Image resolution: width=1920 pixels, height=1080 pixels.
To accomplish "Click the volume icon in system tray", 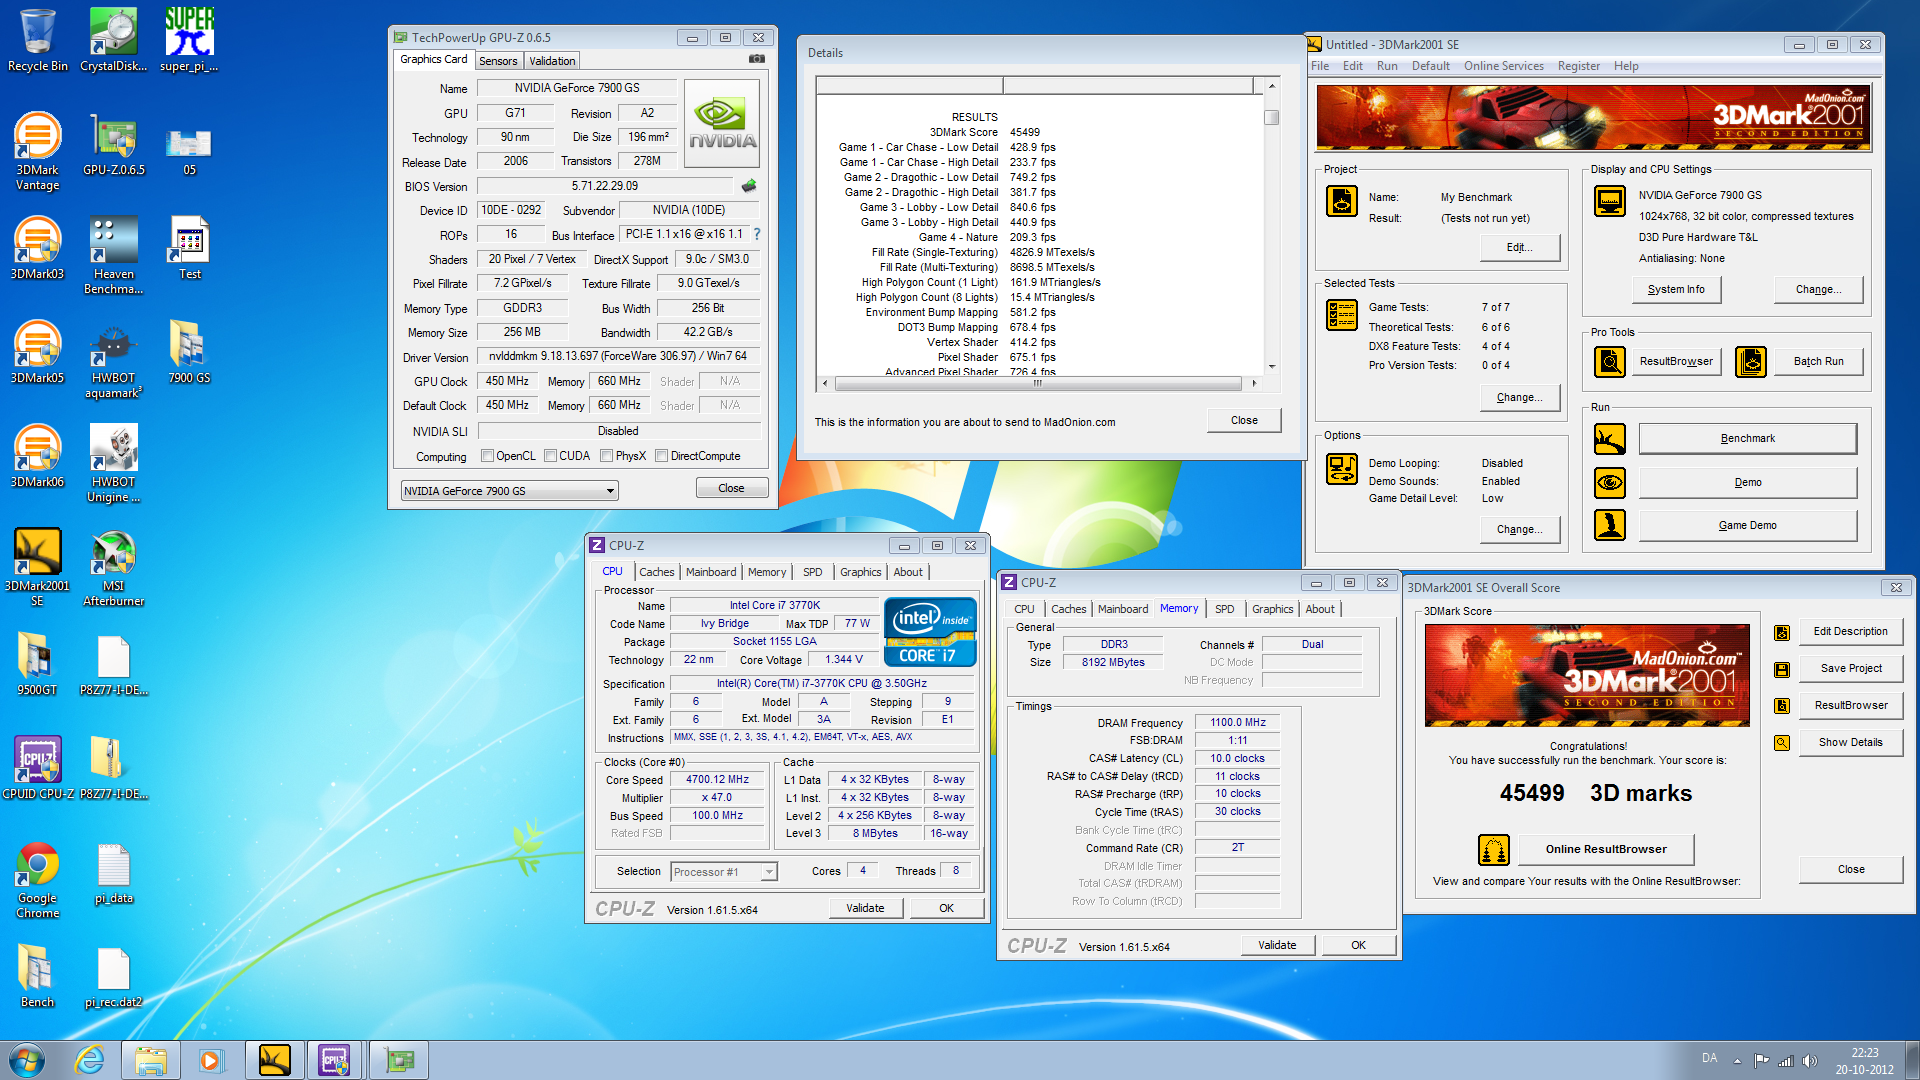I will [1809, 1061].
